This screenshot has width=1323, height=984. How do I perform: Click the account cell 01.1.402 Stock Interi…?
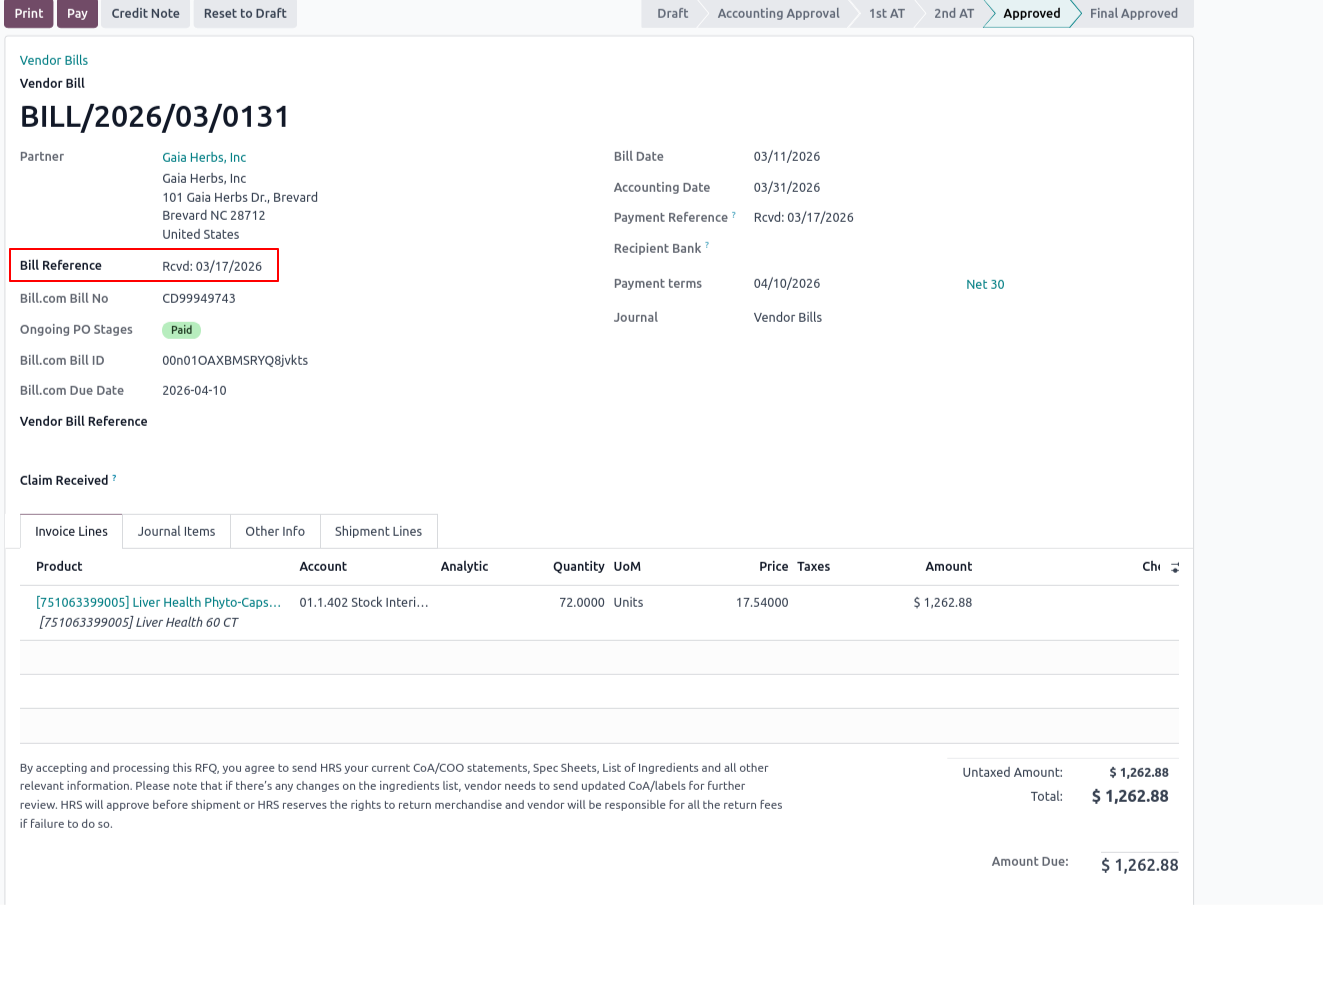(x=364, y=602)
